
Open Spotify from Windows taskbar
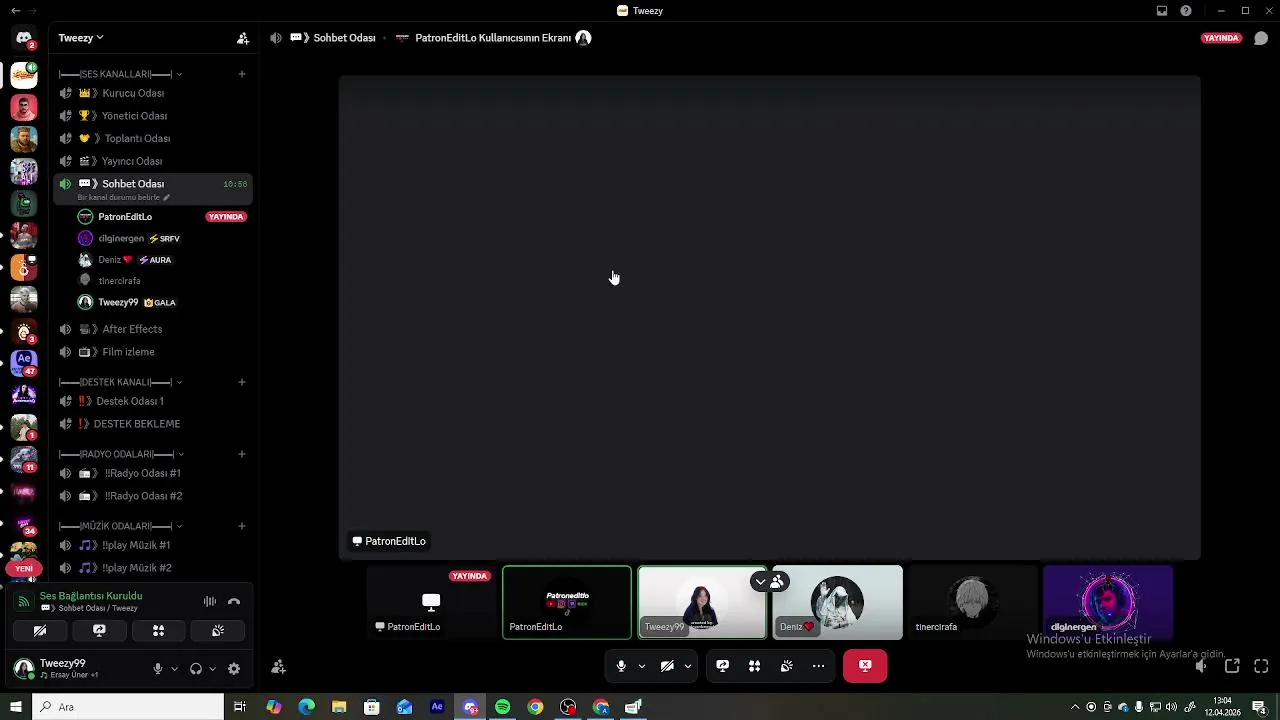click(x=503, y=707)
